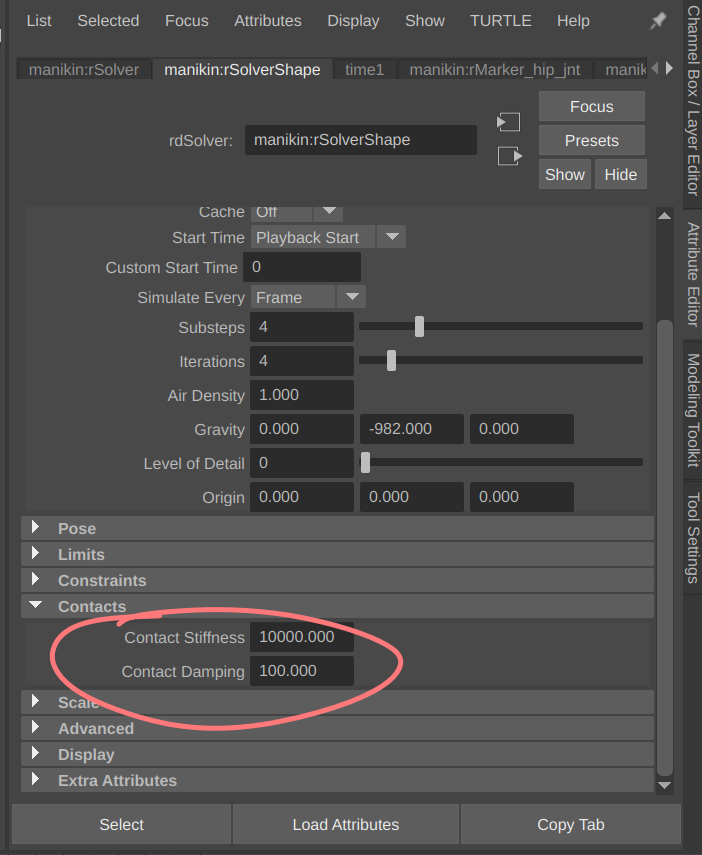Open the Modeling Toolkit side tab
702x855 pixels.
click(693, 410)
